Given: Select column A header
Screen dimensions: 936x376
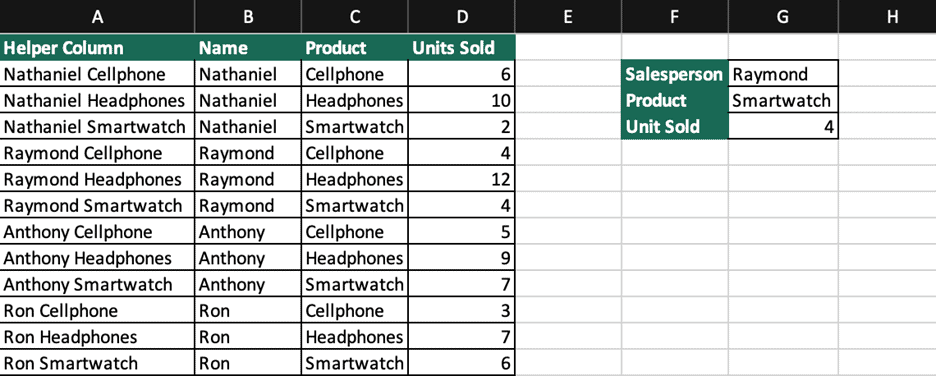Looking at the screenshot, I should pos(97,17).
